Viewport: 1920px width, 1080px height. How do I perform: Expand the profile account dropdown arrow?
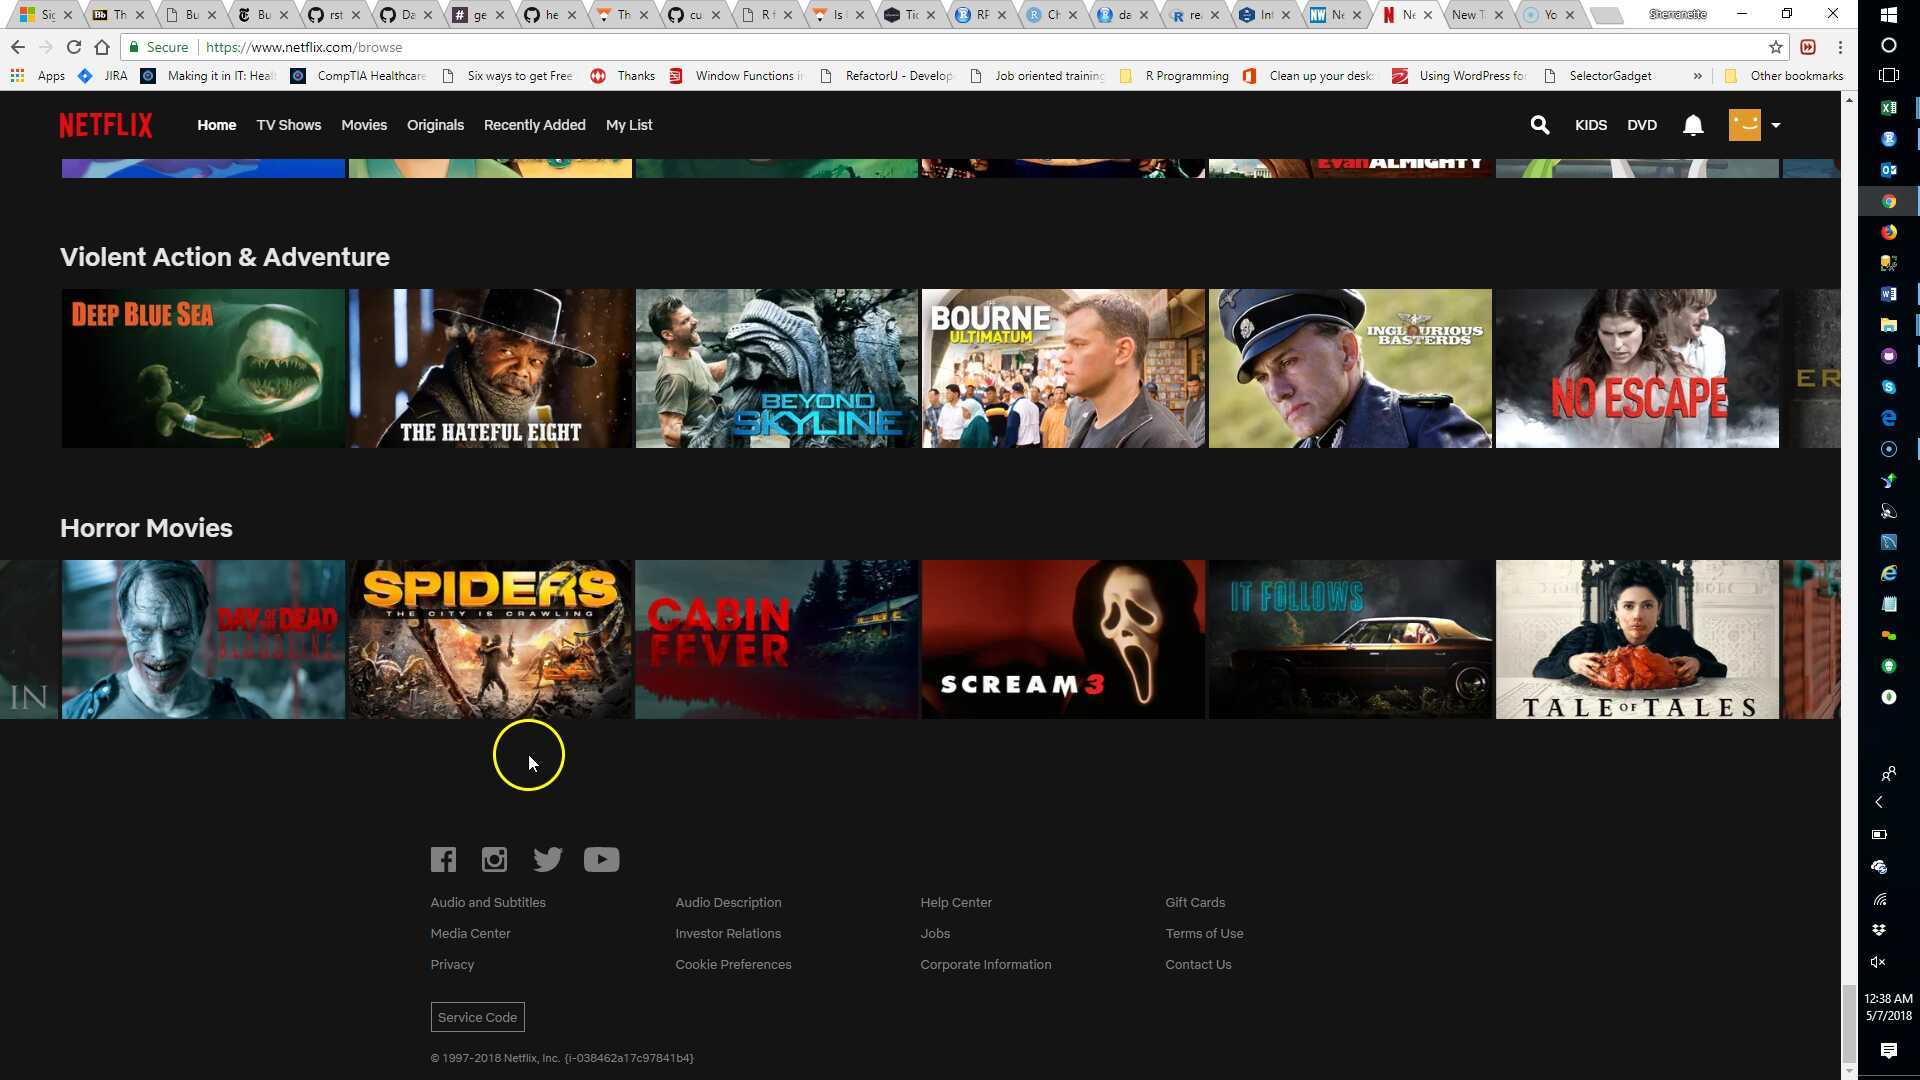tap(1776, 125)
